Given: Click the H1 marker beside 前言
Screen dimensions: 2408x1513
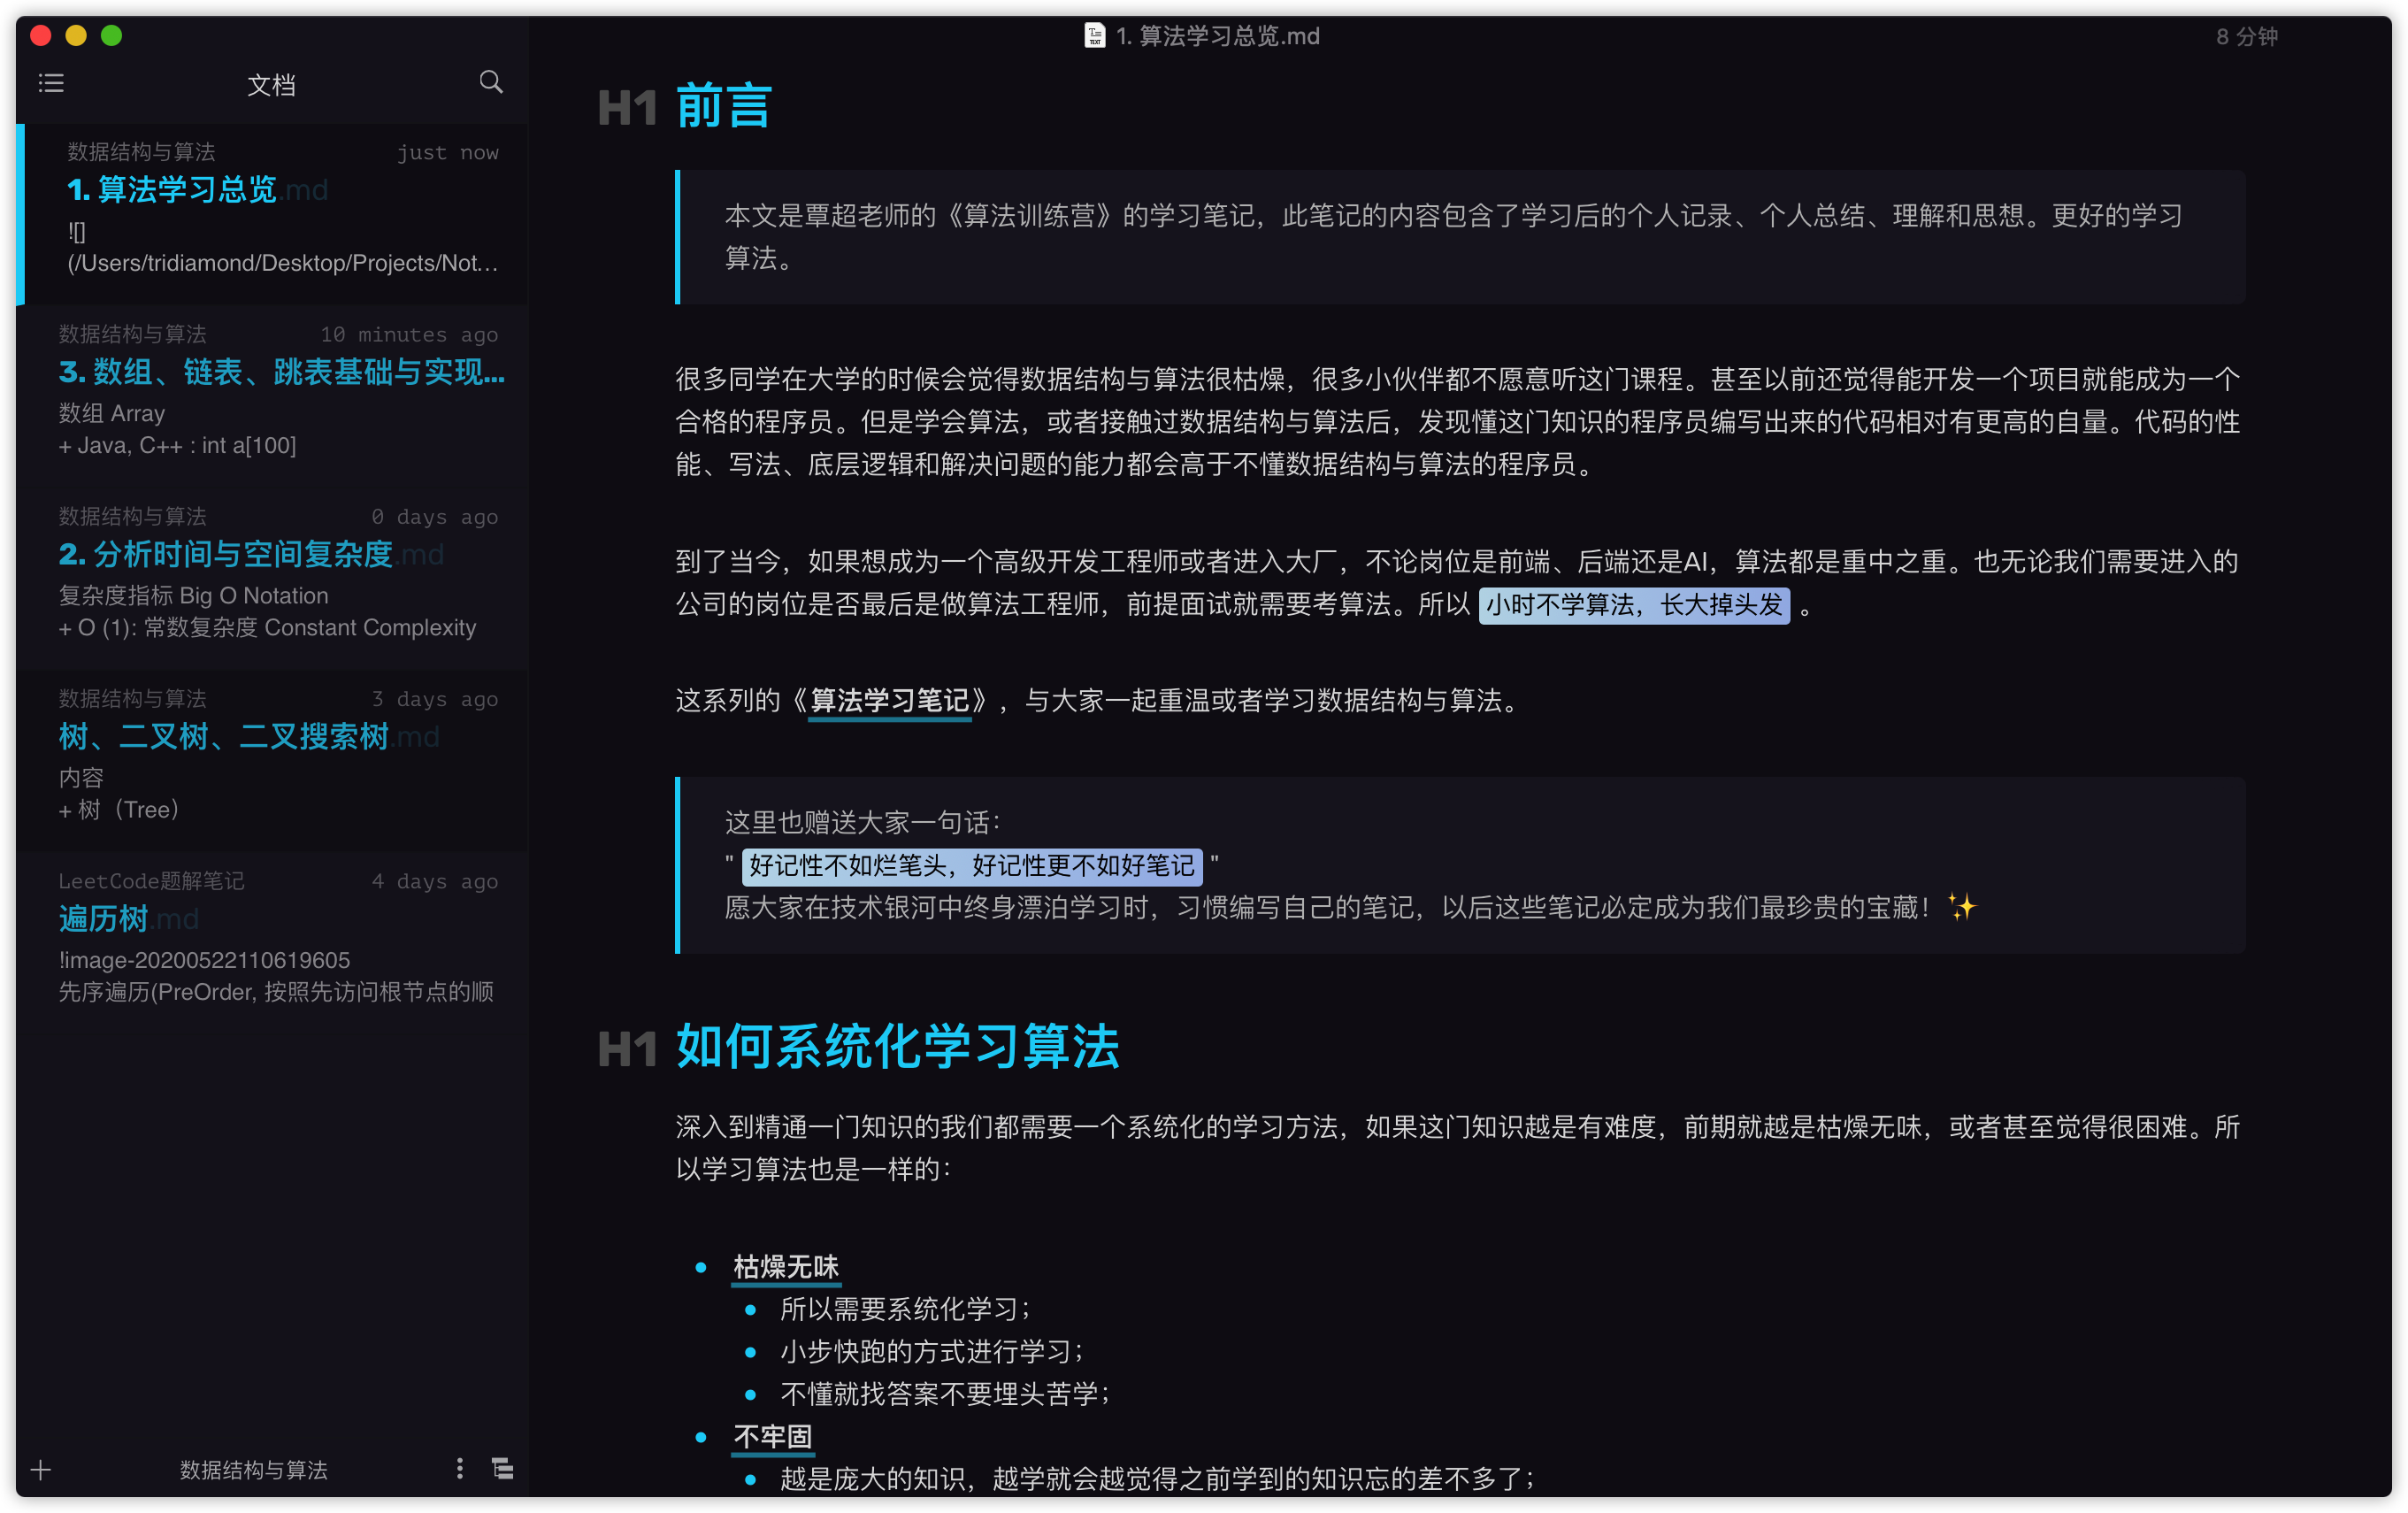Looking at the screenshot, I should [x=627, y=108].
